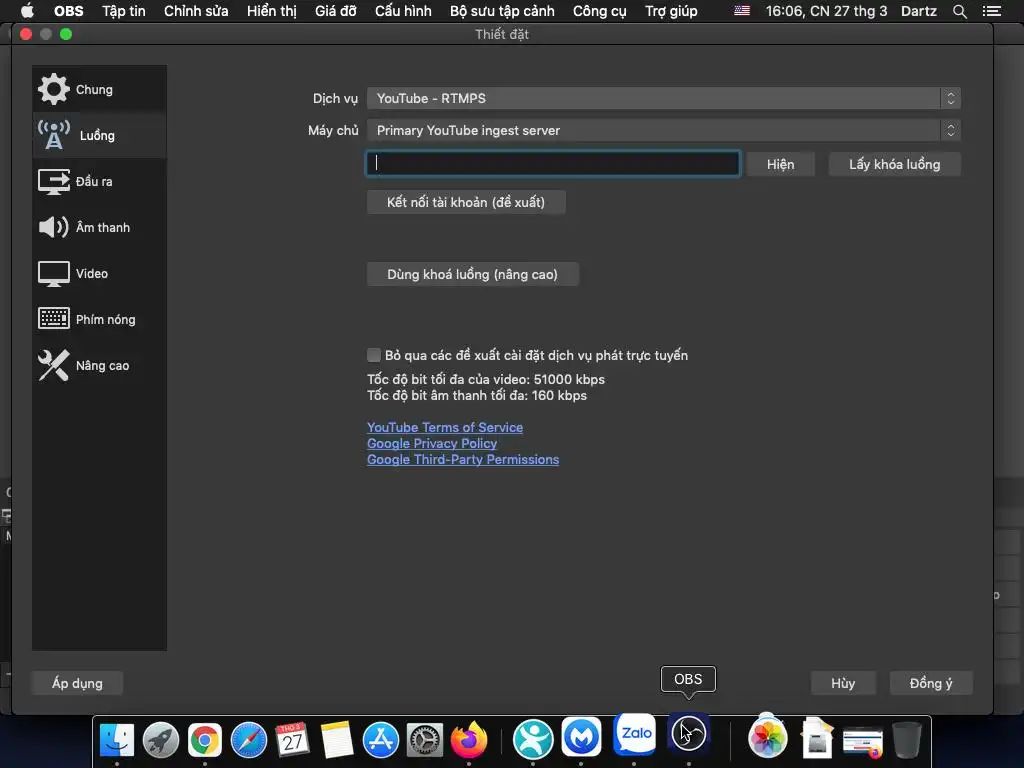Confirm with the Đồng ý button
1024x768 pixels.
pyautogui.click(x=931, y=683)
